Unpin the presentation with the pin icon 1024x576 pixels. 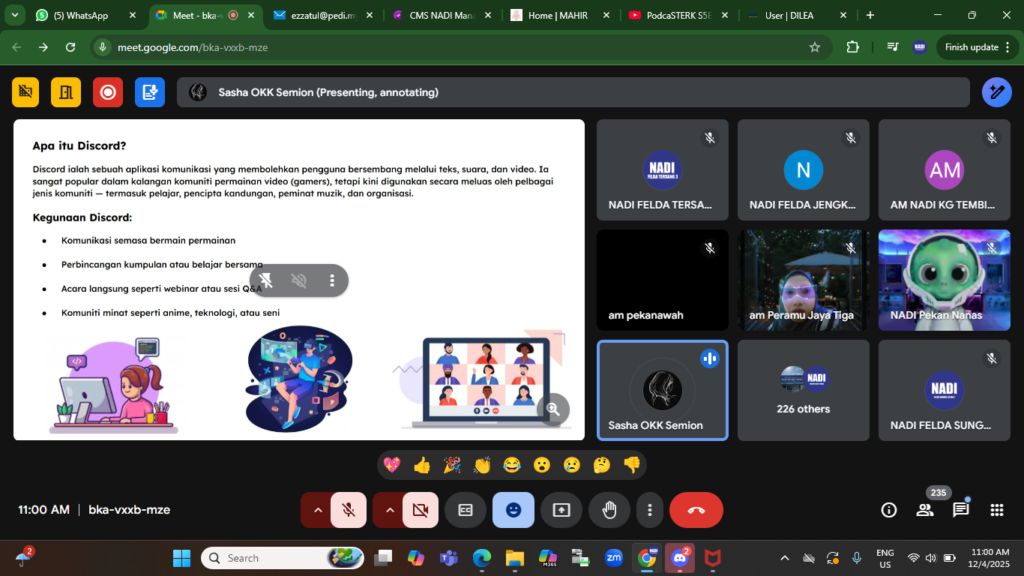pos(266,280)
